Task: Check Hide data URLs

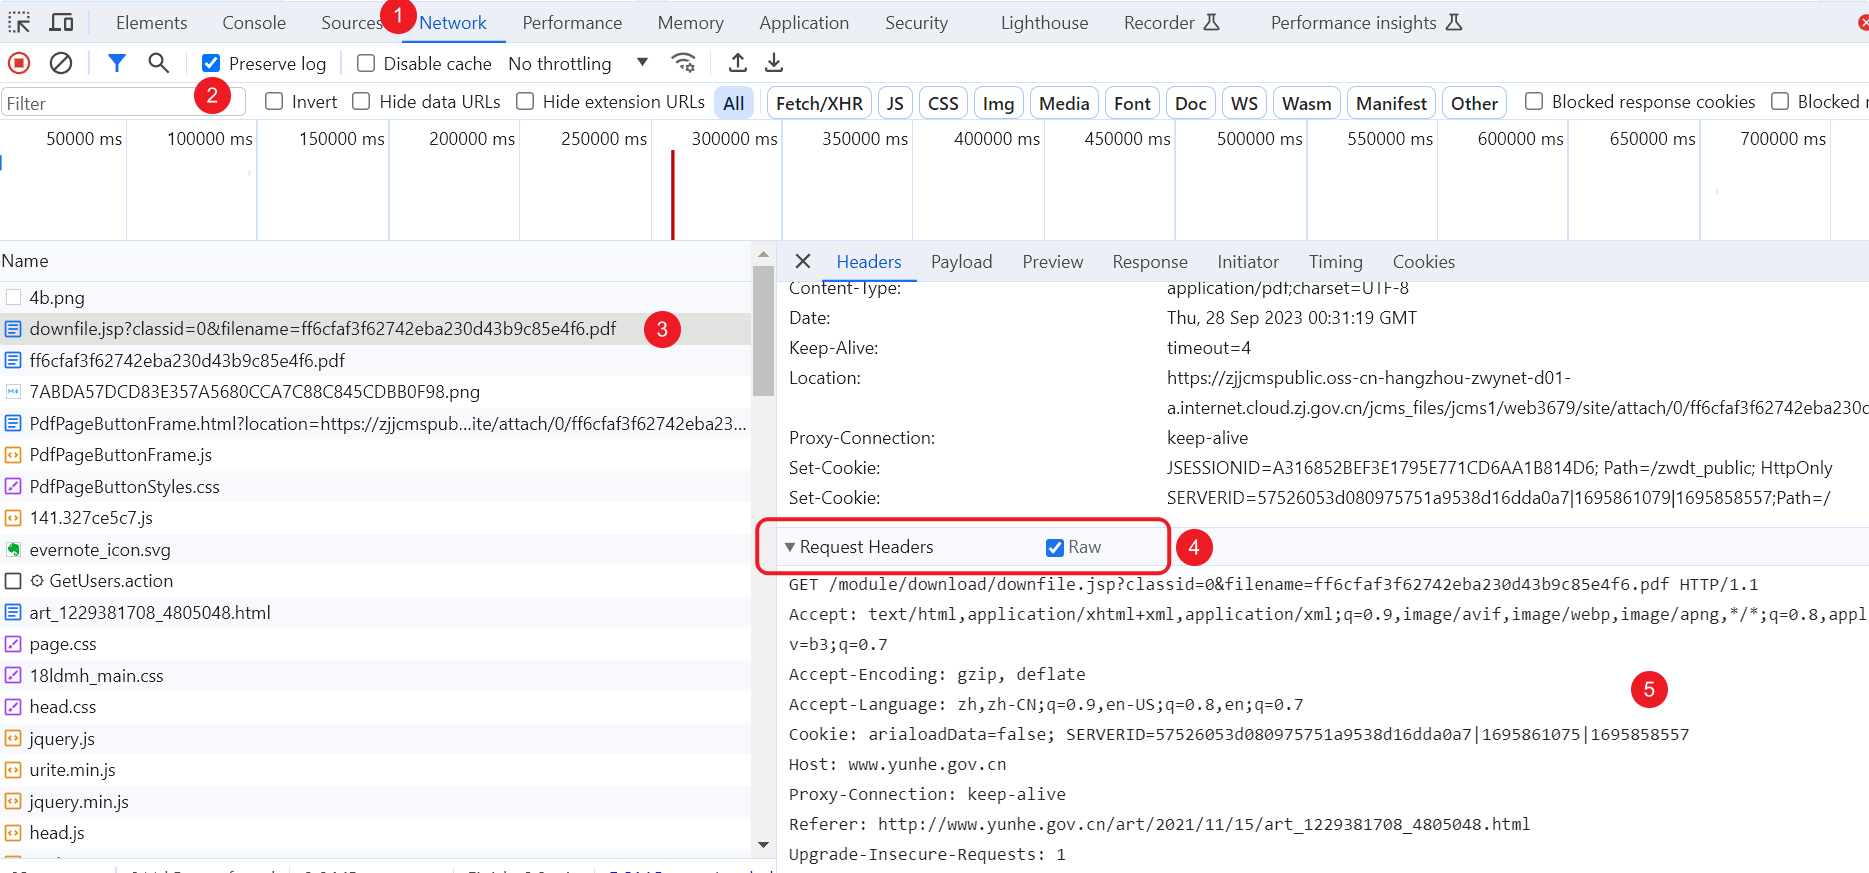Action: [361, 101]
